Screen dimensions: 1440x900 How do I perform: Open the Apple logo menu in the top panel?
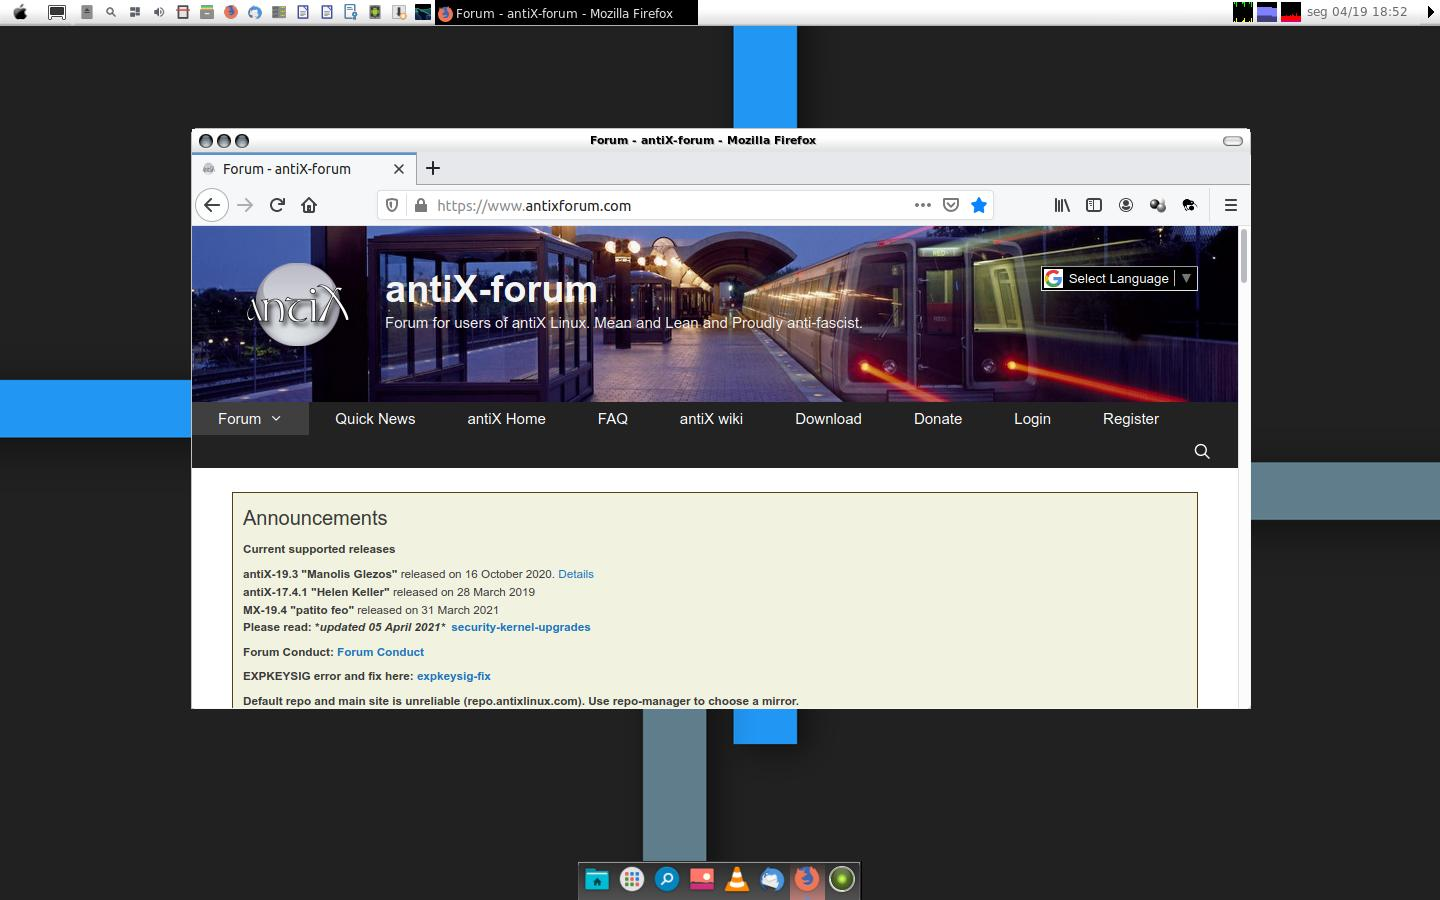[x=20, y=12]
